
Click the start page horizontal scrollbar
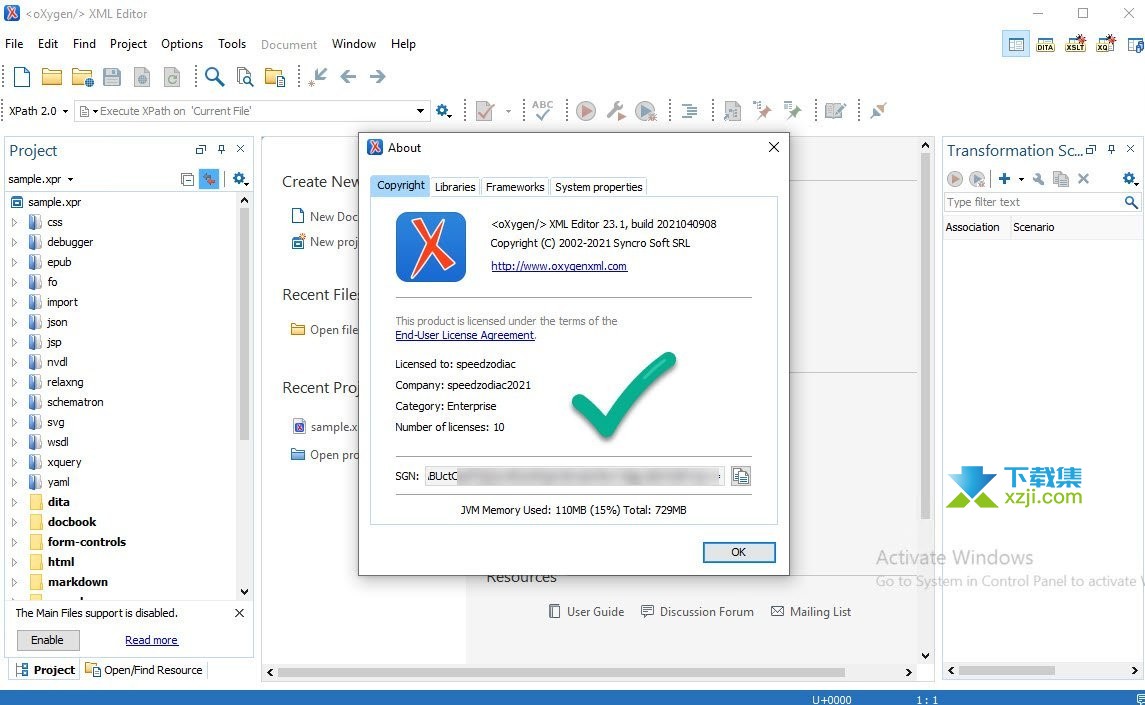[x=561, y=672]
